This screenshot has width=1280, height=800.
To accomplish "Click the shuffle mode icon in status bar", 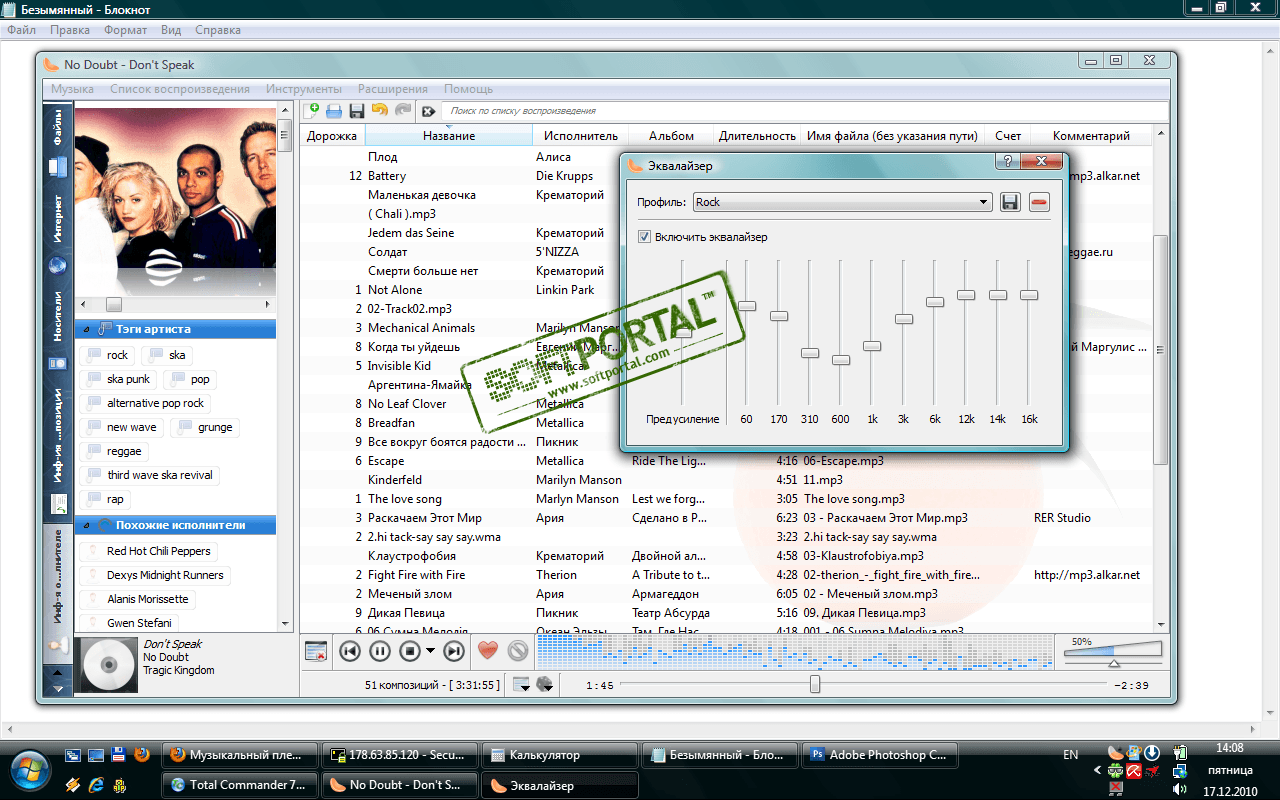I will click(545, 685).
